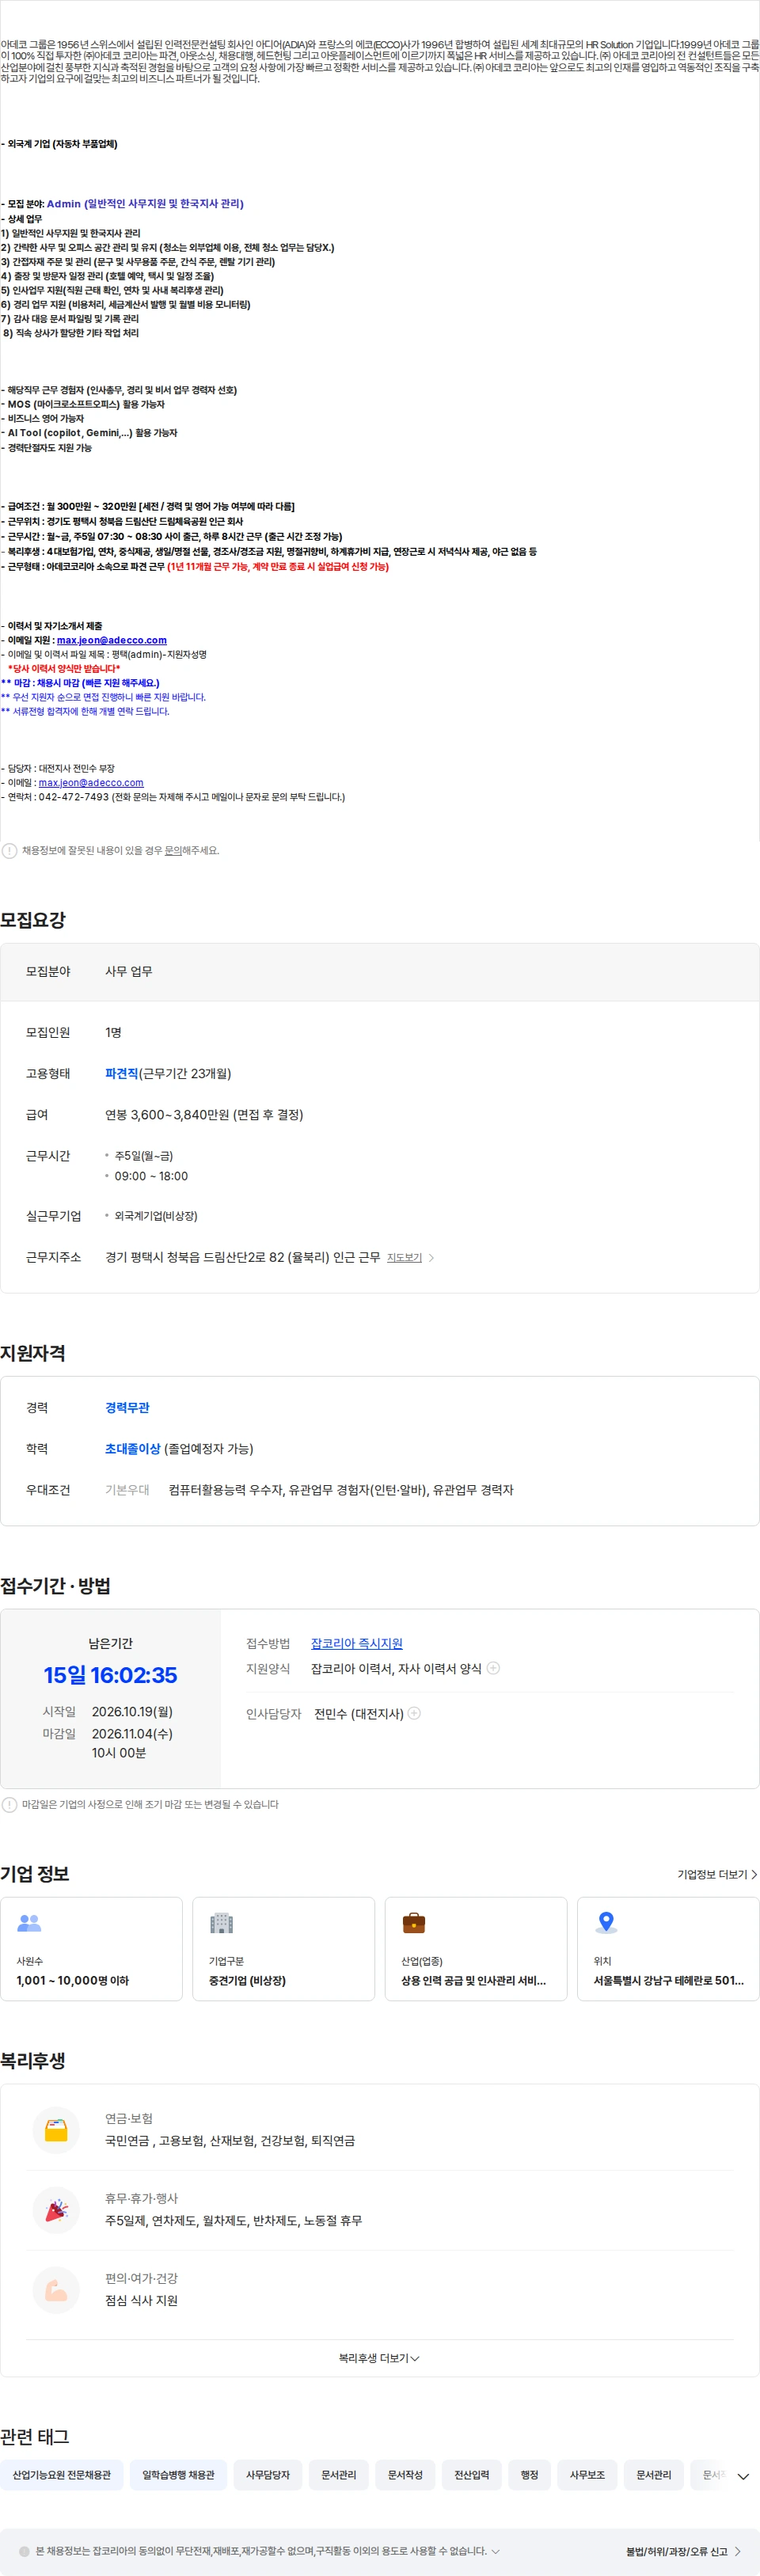This screenshot has width=760, height=2576.
Task: Expand 복리후생 더보기
Action: [x=379, y=2358]
